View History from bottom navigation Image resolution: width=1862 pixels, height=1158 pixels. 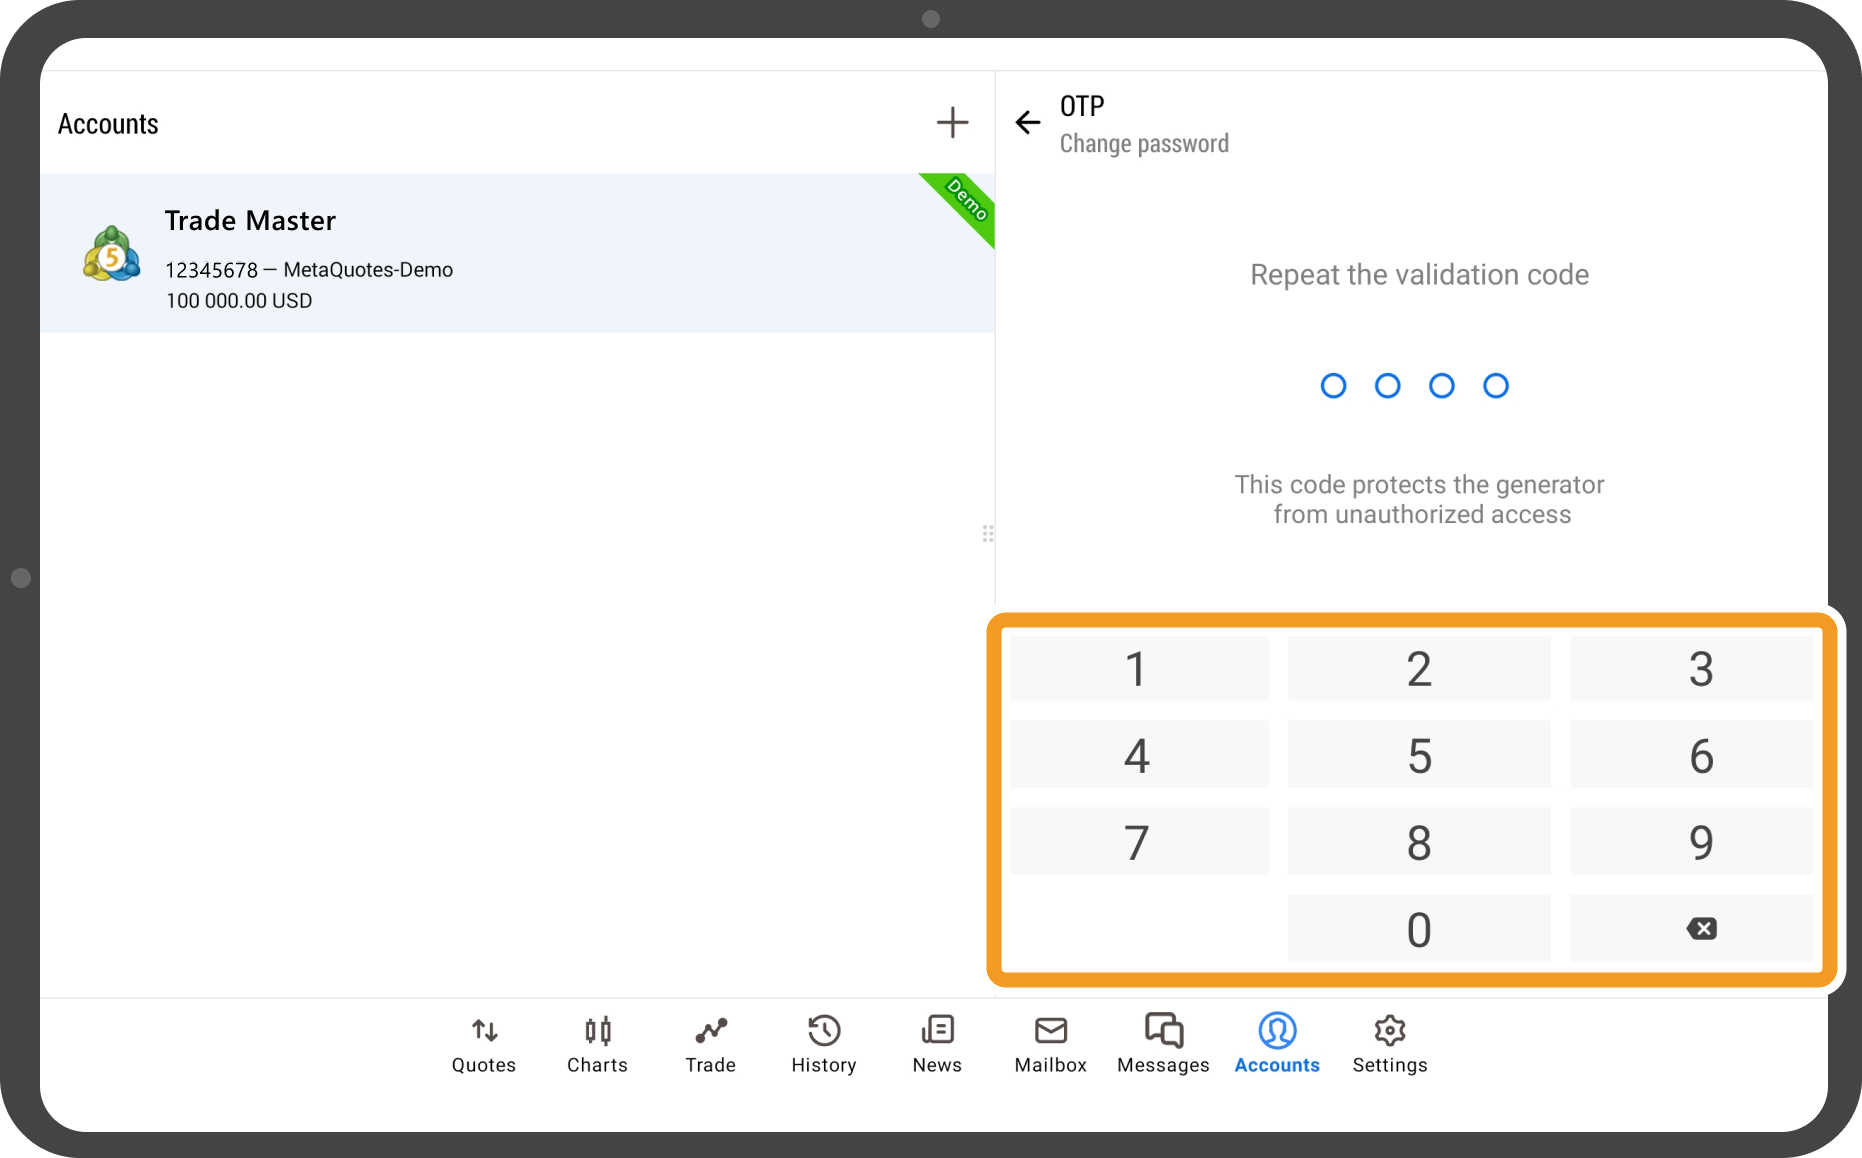(824, 1044)
